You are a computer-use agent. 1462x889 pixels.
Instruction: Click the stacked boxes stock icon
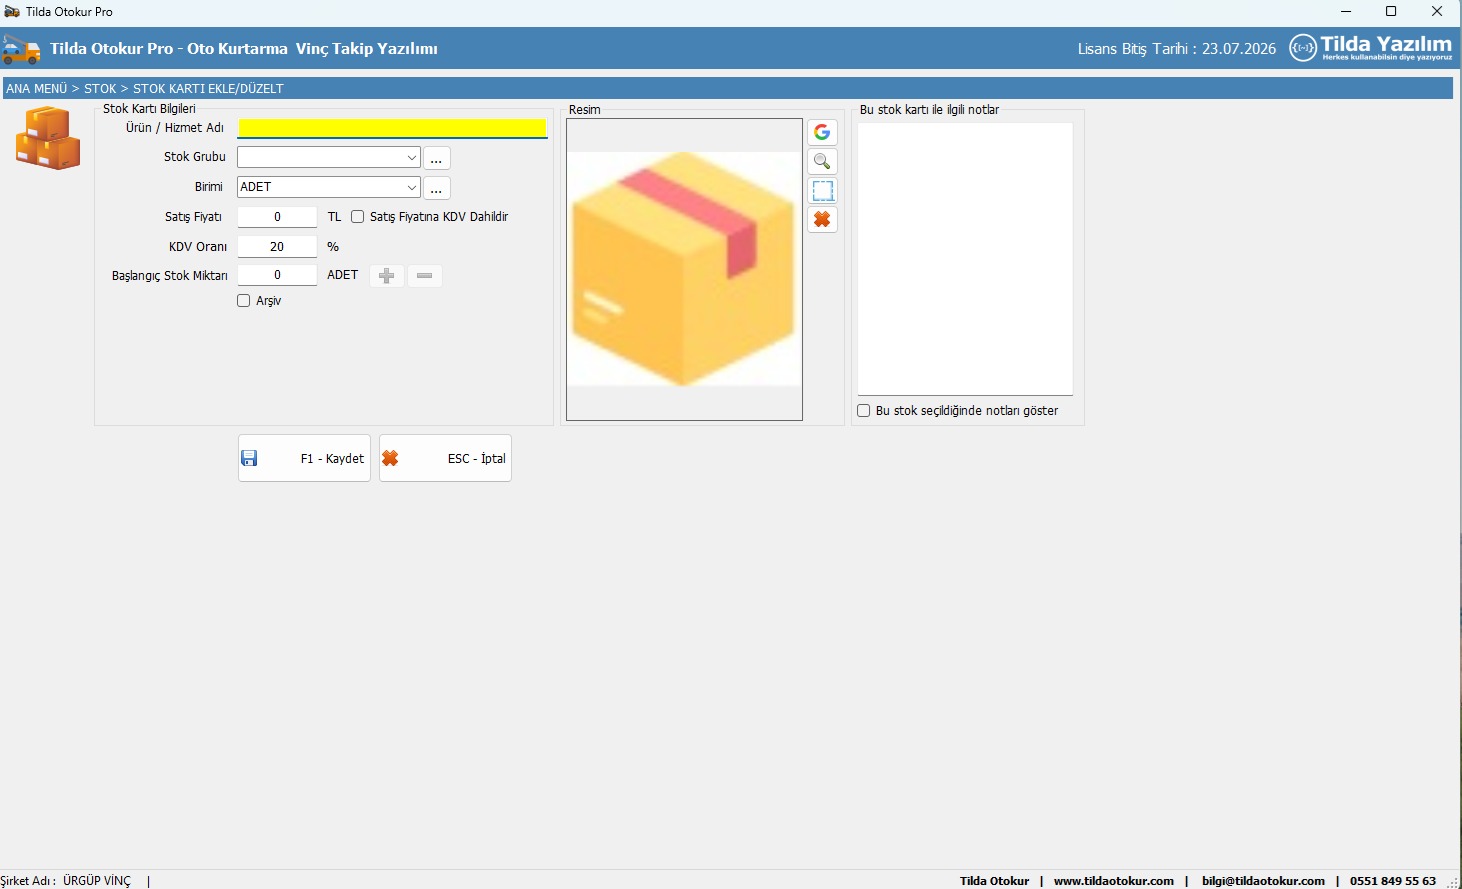point(47,138)
